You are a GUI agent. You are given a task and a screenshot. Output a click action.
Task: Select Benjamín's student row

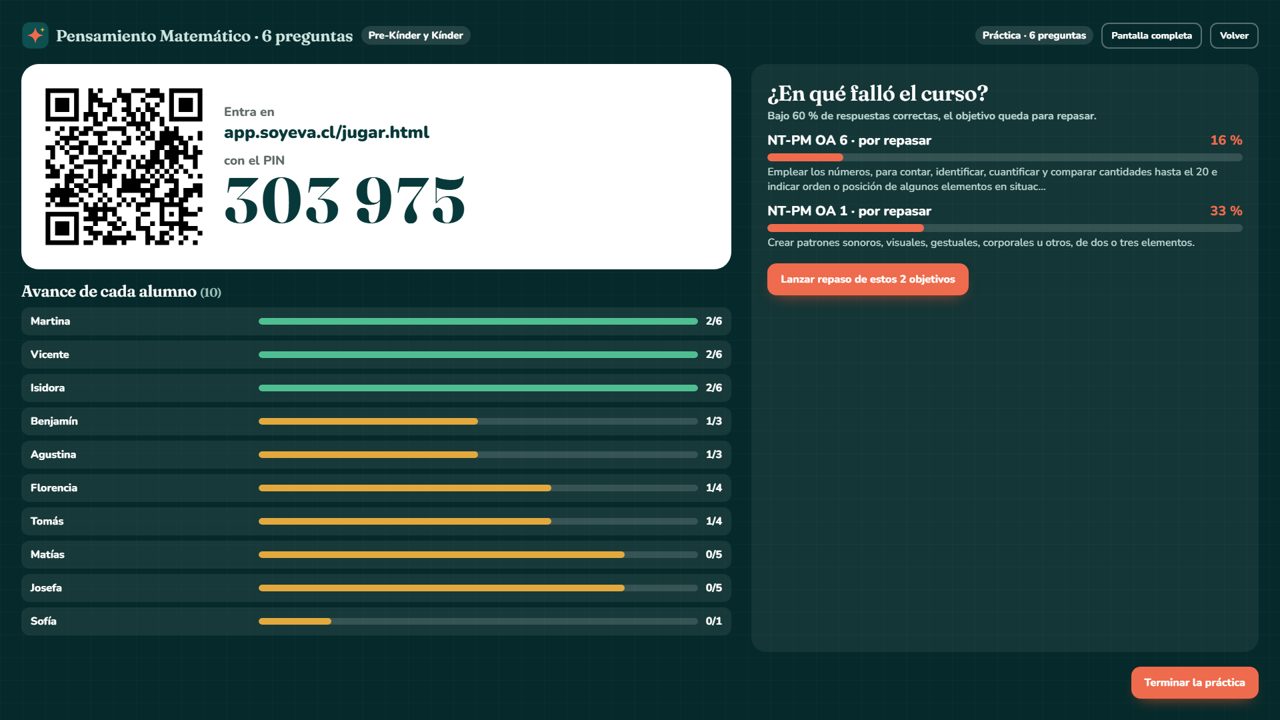(x=376, y=421)
